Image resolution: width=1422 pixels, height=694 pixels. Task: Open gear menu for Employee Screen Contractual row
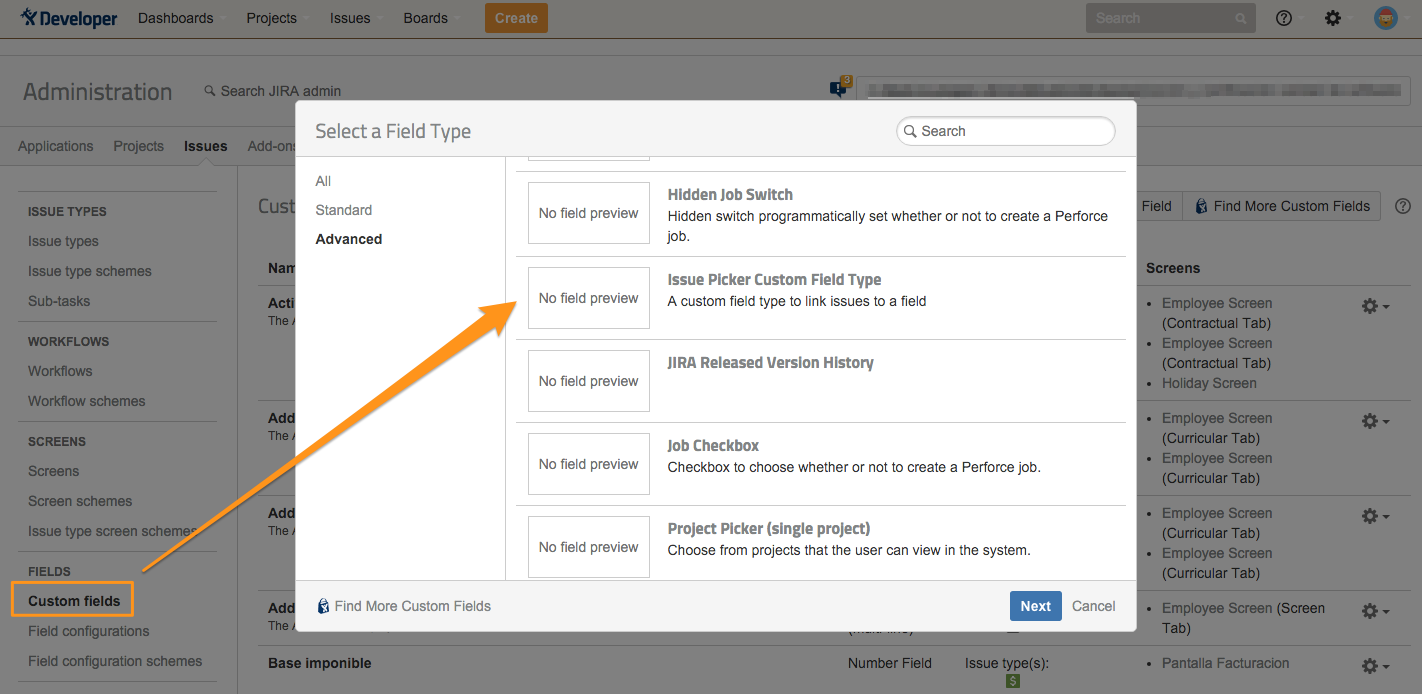click(x=1376, y=306)
